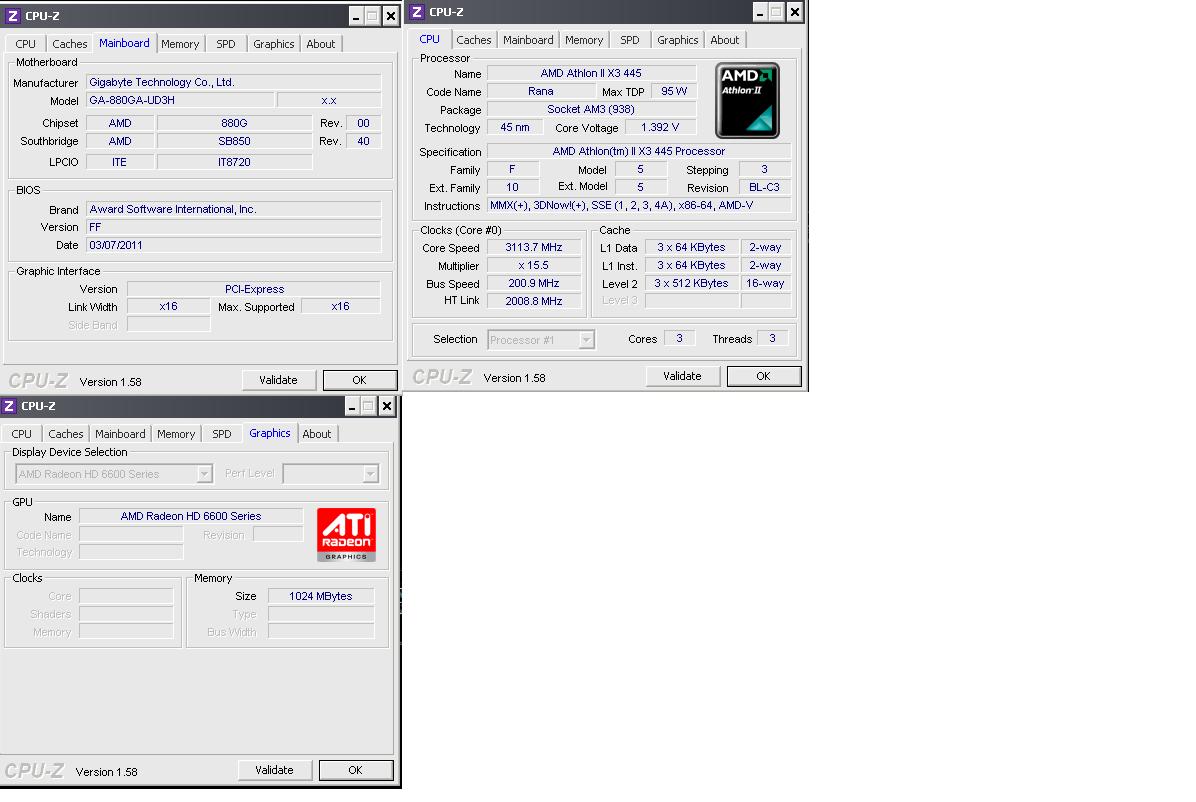Screen dimensions: 1196x802
Task: Click the Gigabyte Technology manufacturer field
Action: pyautogui.click(x=233, y=82)
